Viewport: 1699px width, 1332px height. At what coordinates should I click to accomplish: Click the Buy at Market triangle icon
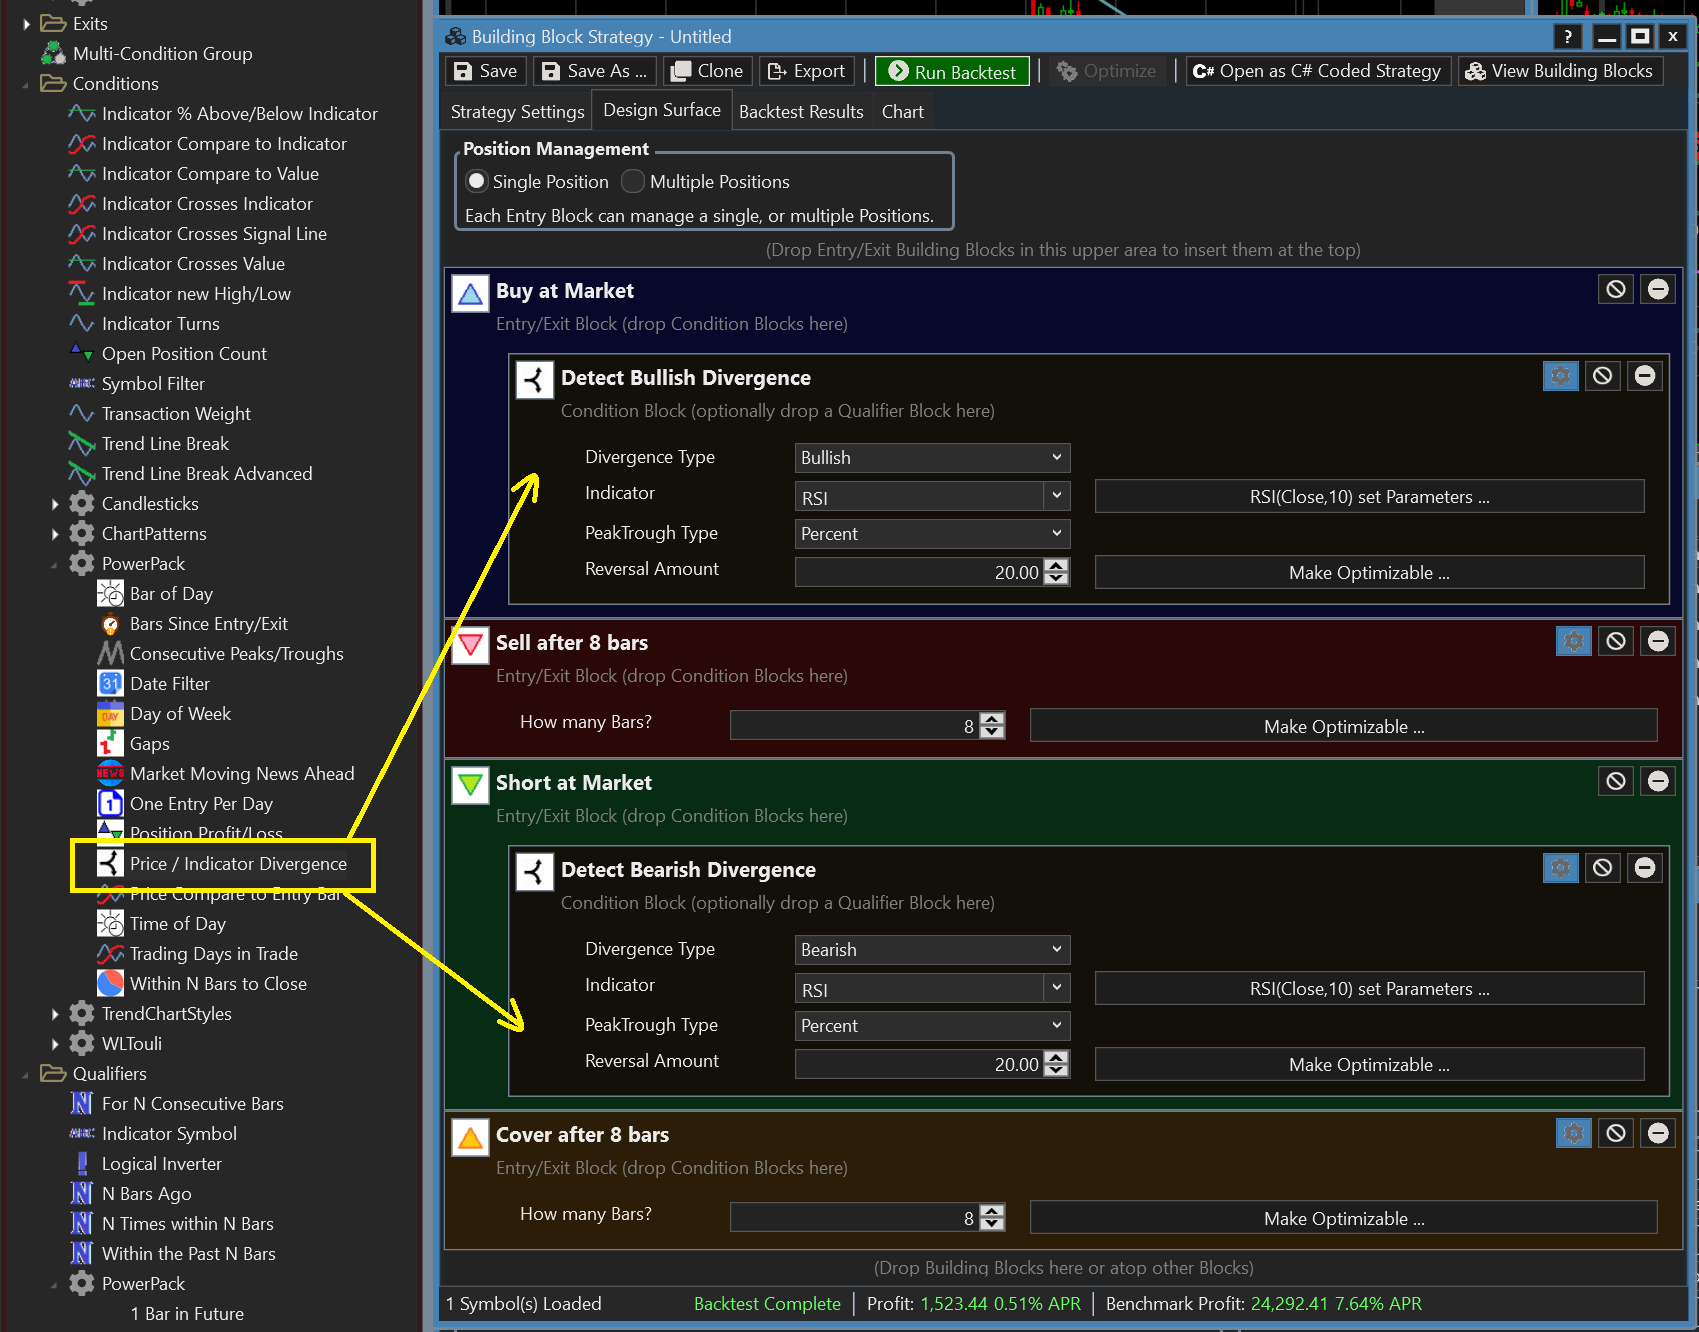coord(470,293)
